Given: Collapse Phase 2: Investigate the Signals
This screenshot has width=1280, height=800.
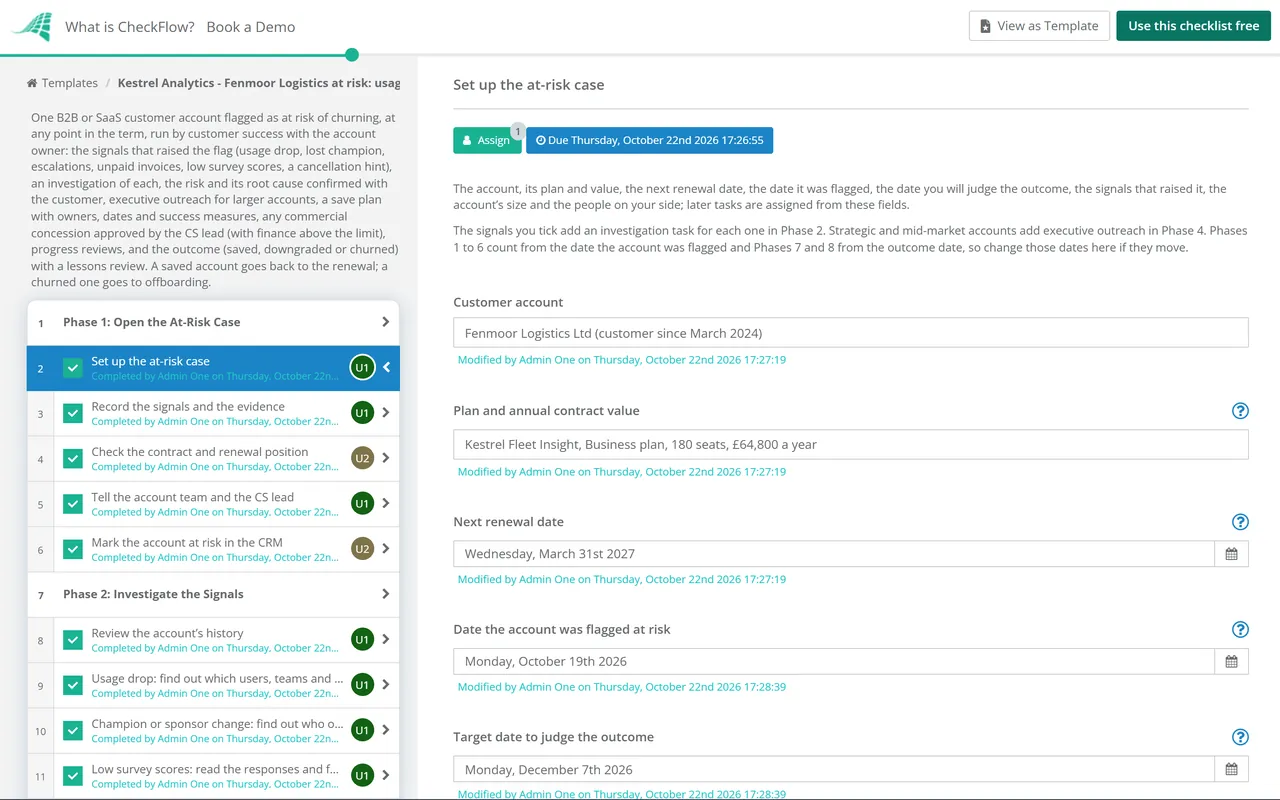Looking at the screenshot, I should tap(386, 594).
